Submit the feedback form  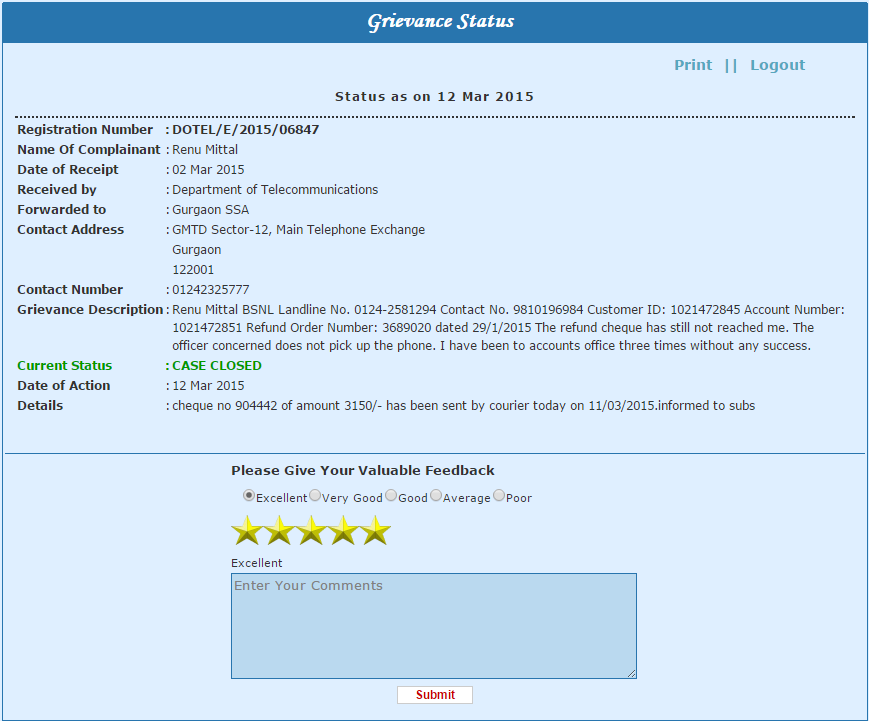[x=435, y=695]
